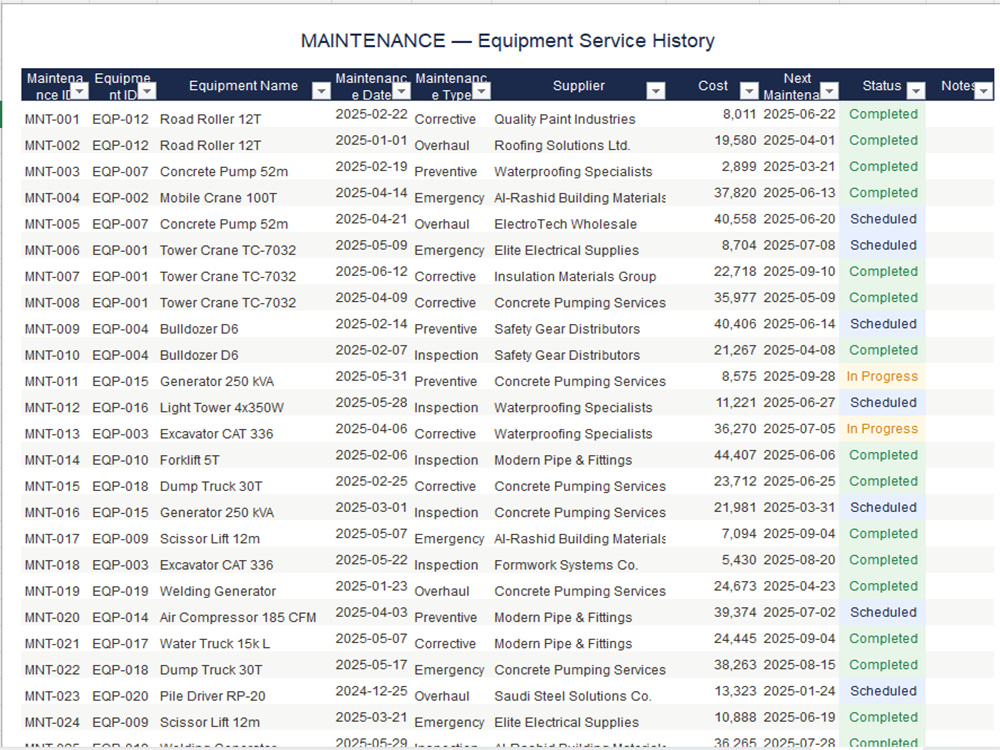Open the Maintenance Type filter dropdown
The height and width of the screenshot is (750, 1000).
482,92
